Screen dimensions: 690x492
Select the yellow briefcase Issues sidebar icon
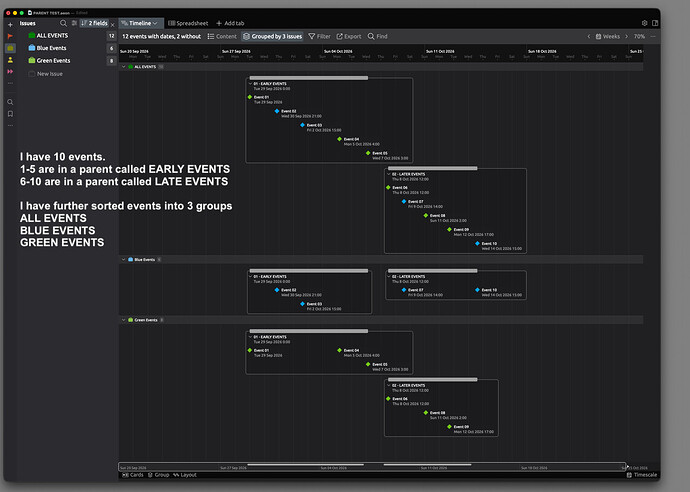[10, 48]
